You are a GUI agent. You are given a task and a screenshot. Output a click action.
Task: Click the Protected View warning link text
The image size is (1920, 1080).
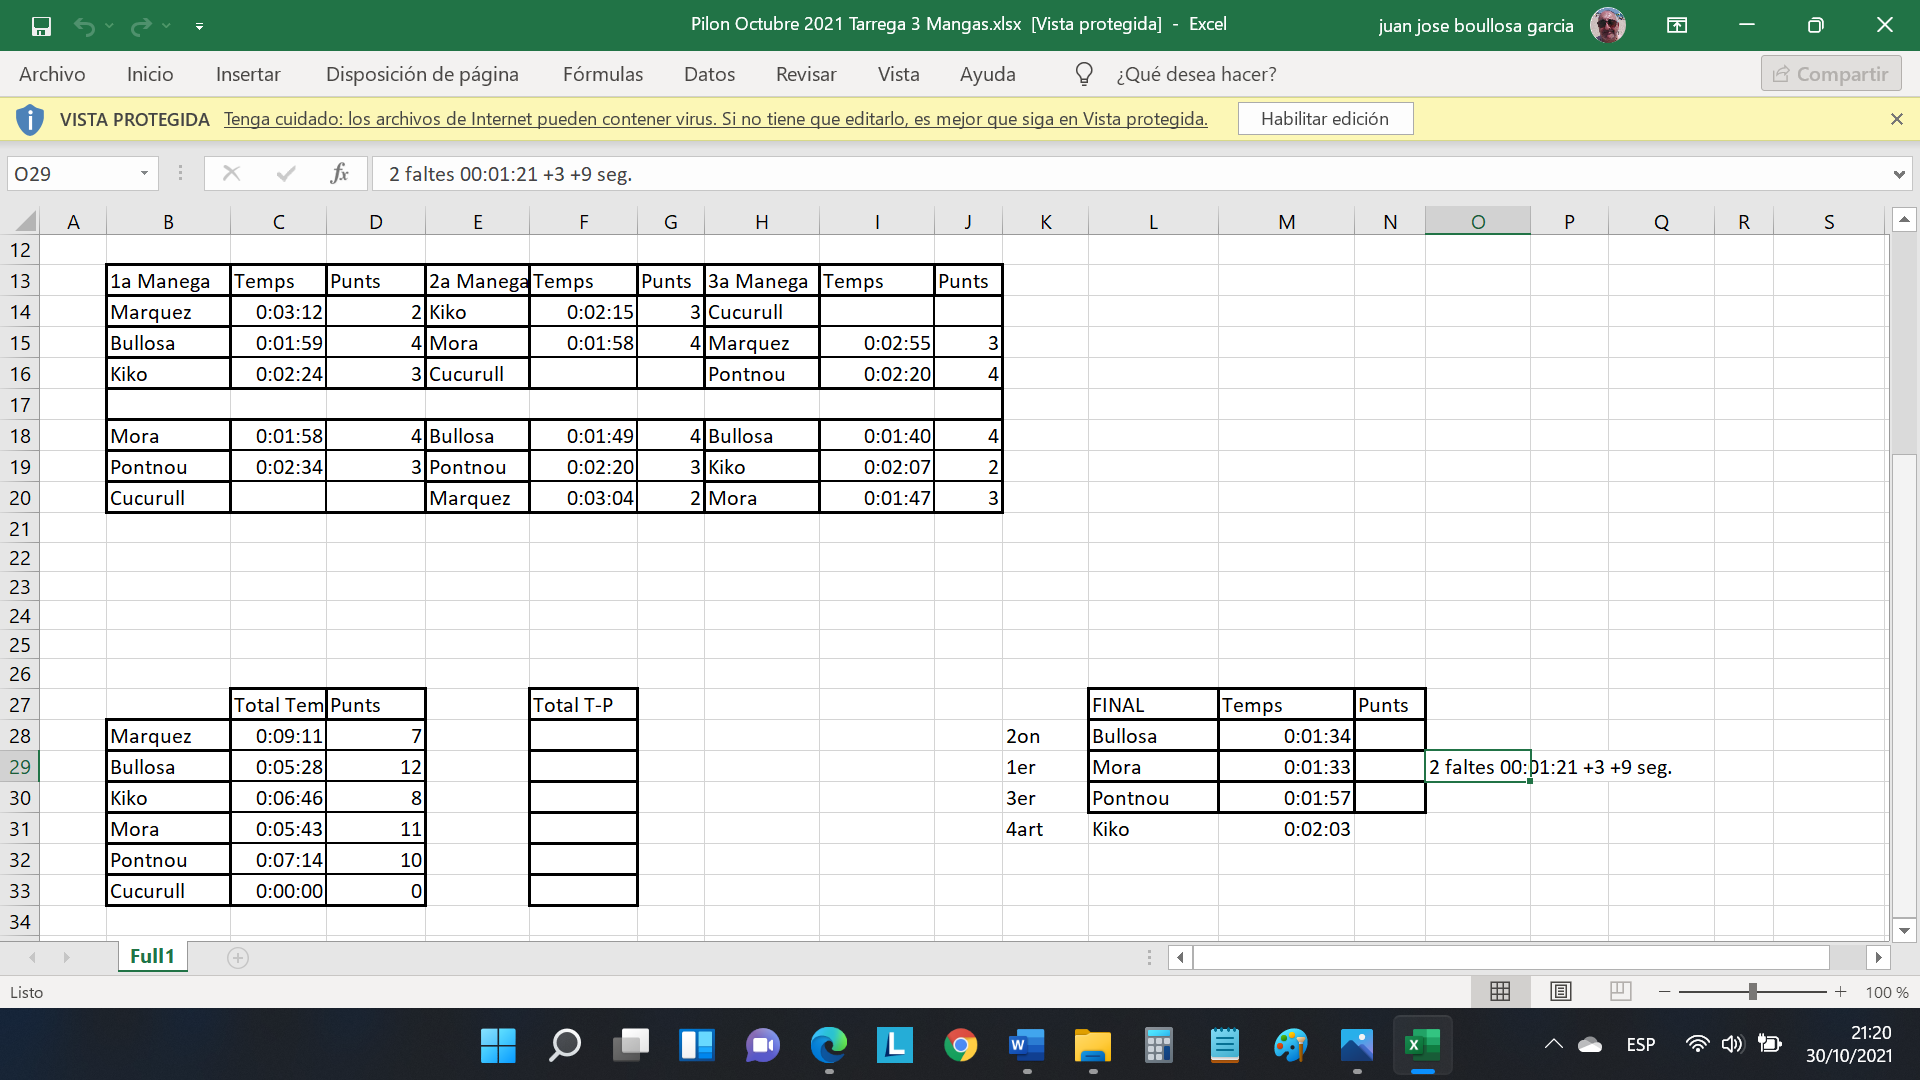pos(715,119)
